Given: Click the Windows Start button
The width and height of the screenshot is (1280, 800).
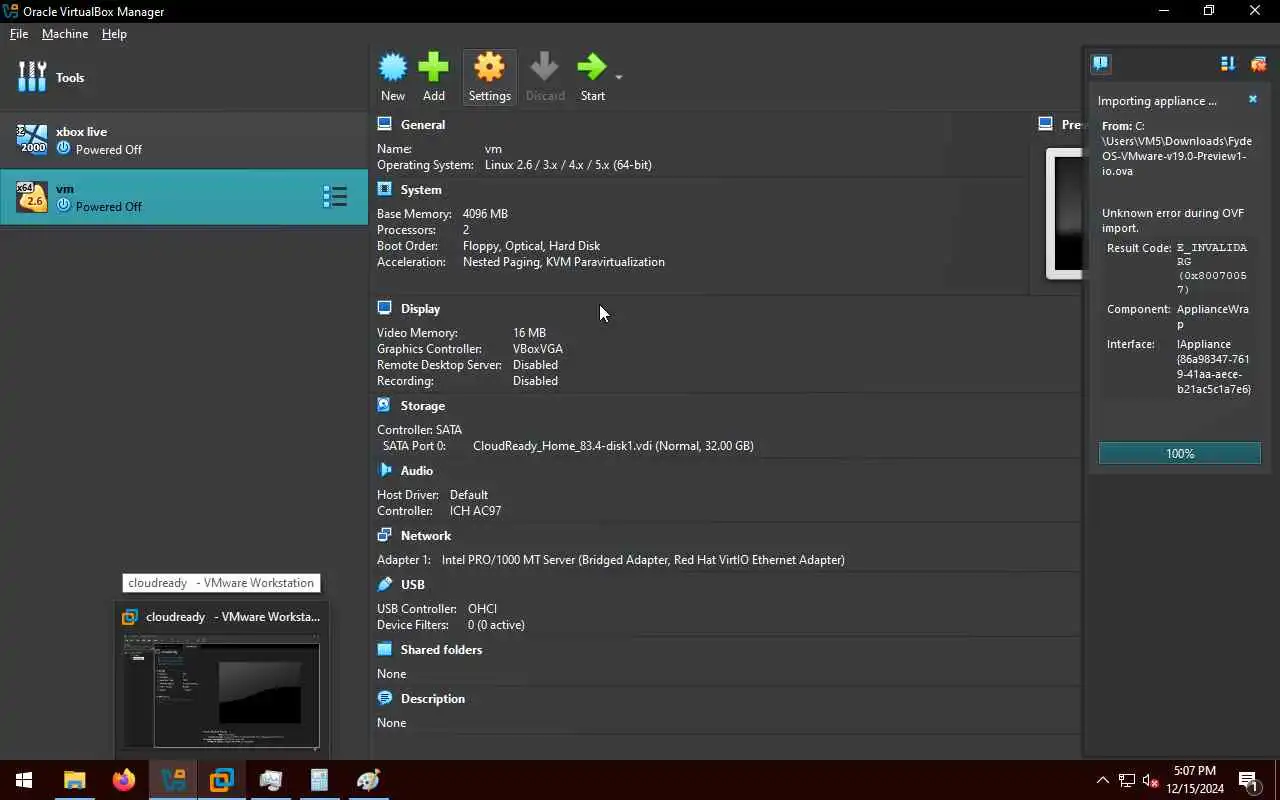Looking at the screenshot, I should [24, 780].
